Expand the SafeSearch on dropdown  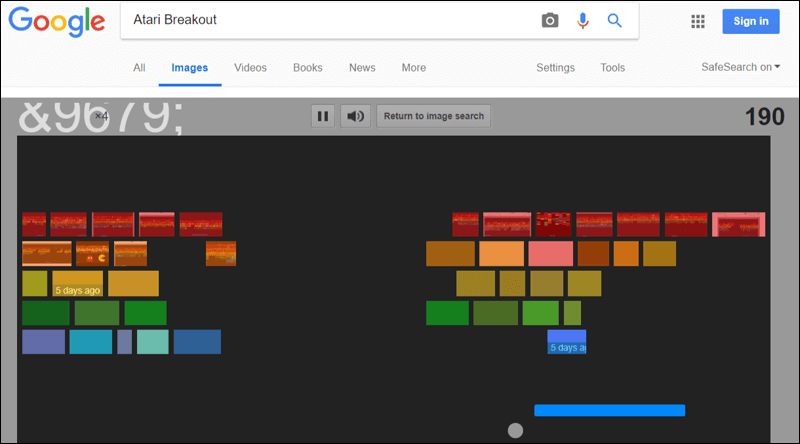pyautogui.click(x=741, y=68)
